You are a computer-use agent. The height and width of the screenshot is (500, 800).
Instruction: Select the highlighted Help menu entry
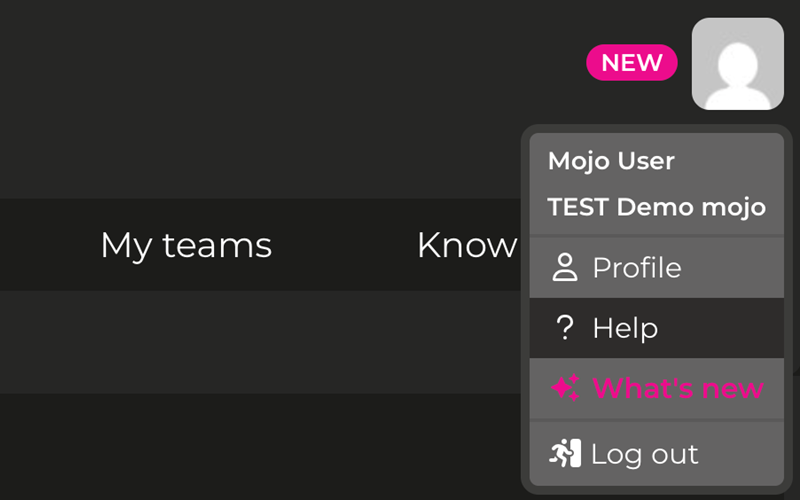pyautogui.click(x=657, y=328)
